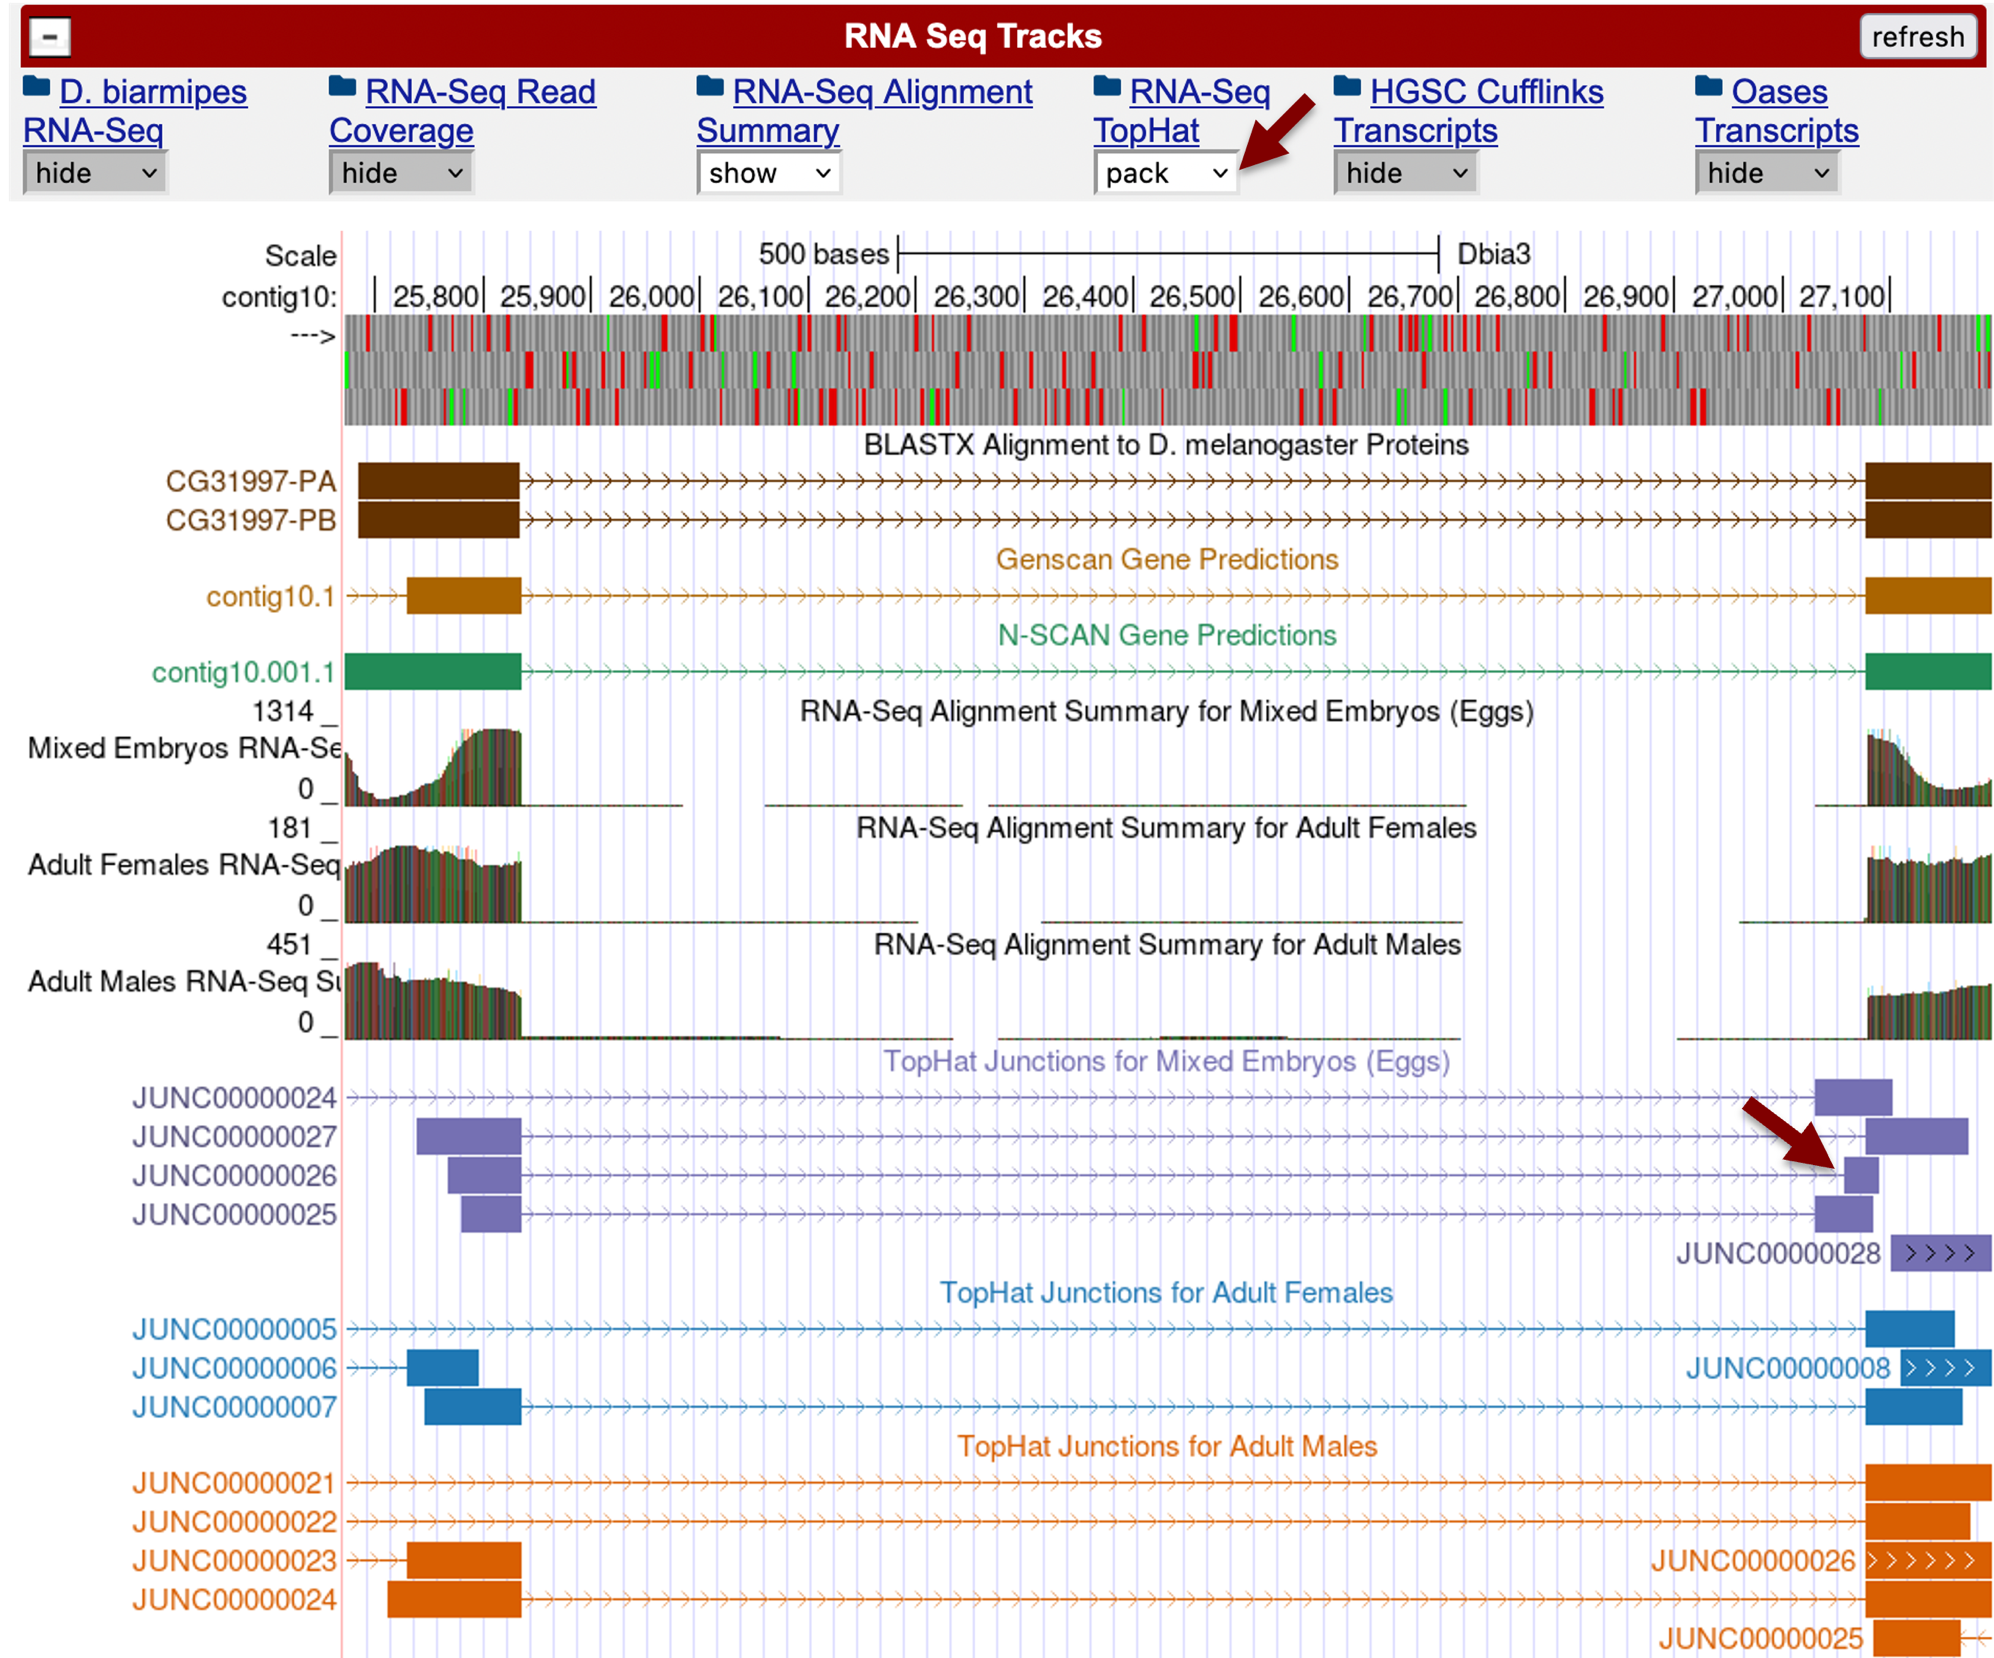Click the BLASTX Alignment to D. melanogaster Proteins title
The height and width of the screenshot is (1658, 1994).
(x=1166, y=444)
